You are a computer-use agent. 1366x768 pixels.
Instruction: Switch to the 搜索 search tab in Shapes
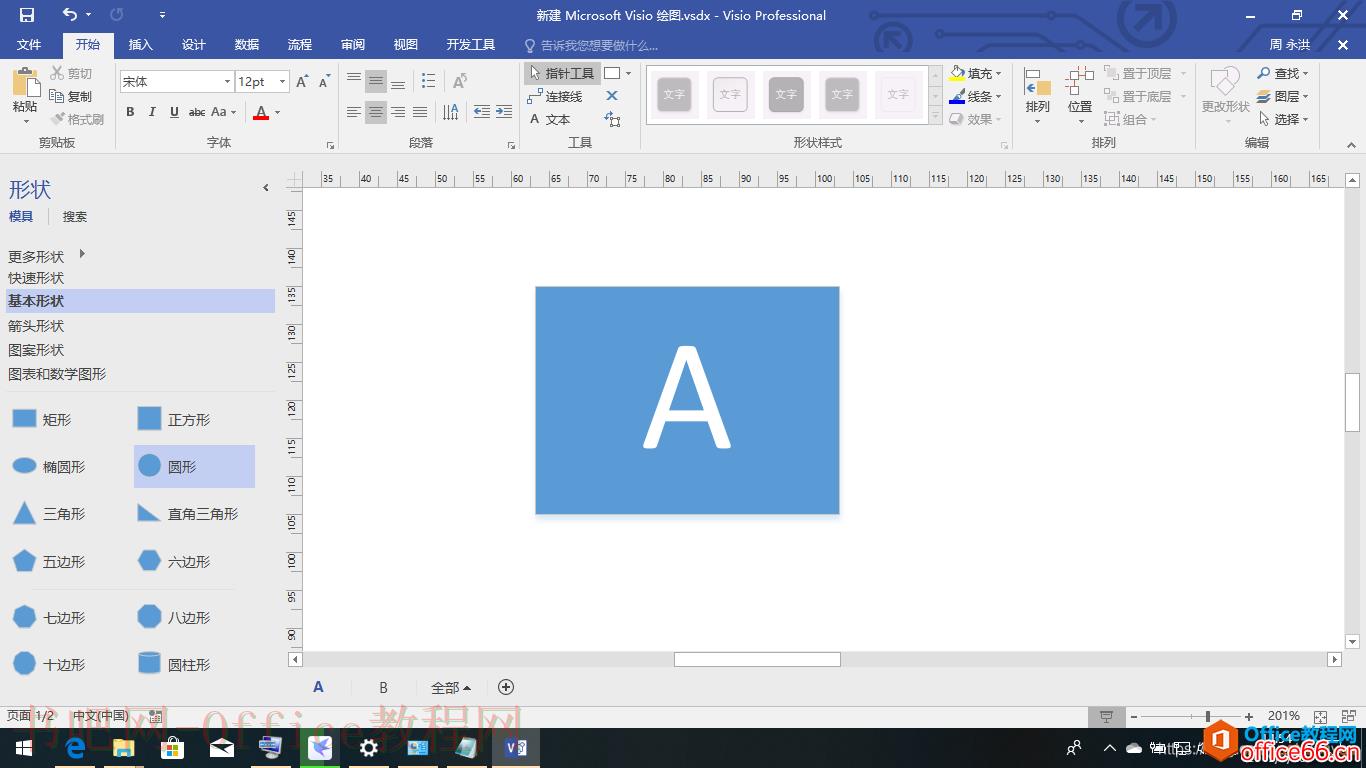75,216
